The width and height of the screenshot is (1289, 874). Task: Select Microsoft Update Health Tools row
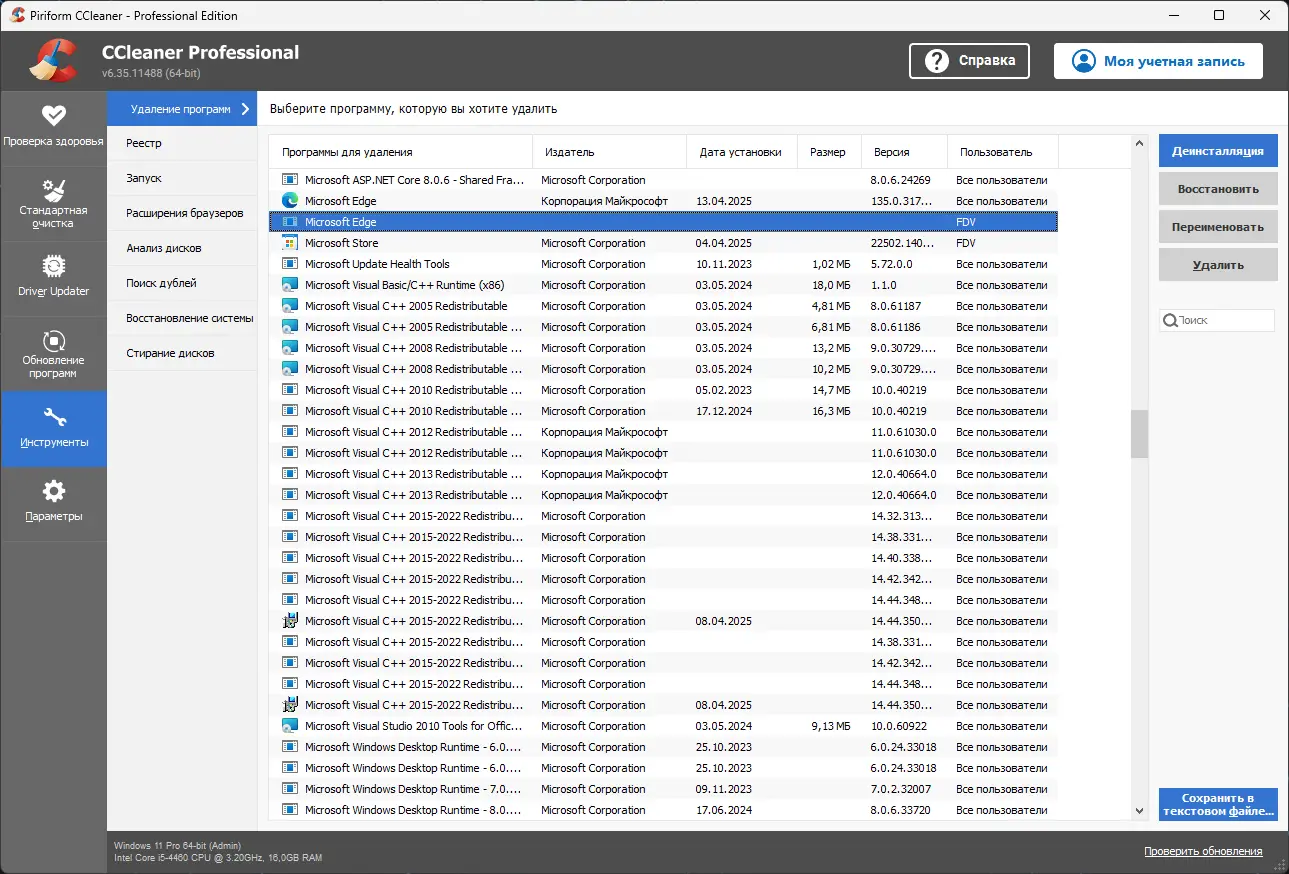pyautogui.click(x=377, y=264)
